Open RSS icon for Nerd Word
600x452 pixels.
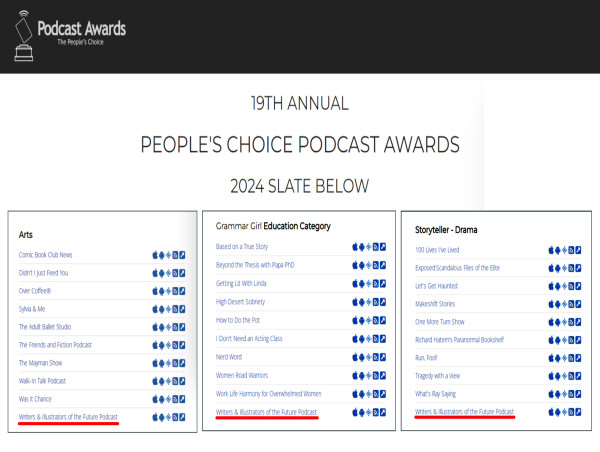point(376,357)
